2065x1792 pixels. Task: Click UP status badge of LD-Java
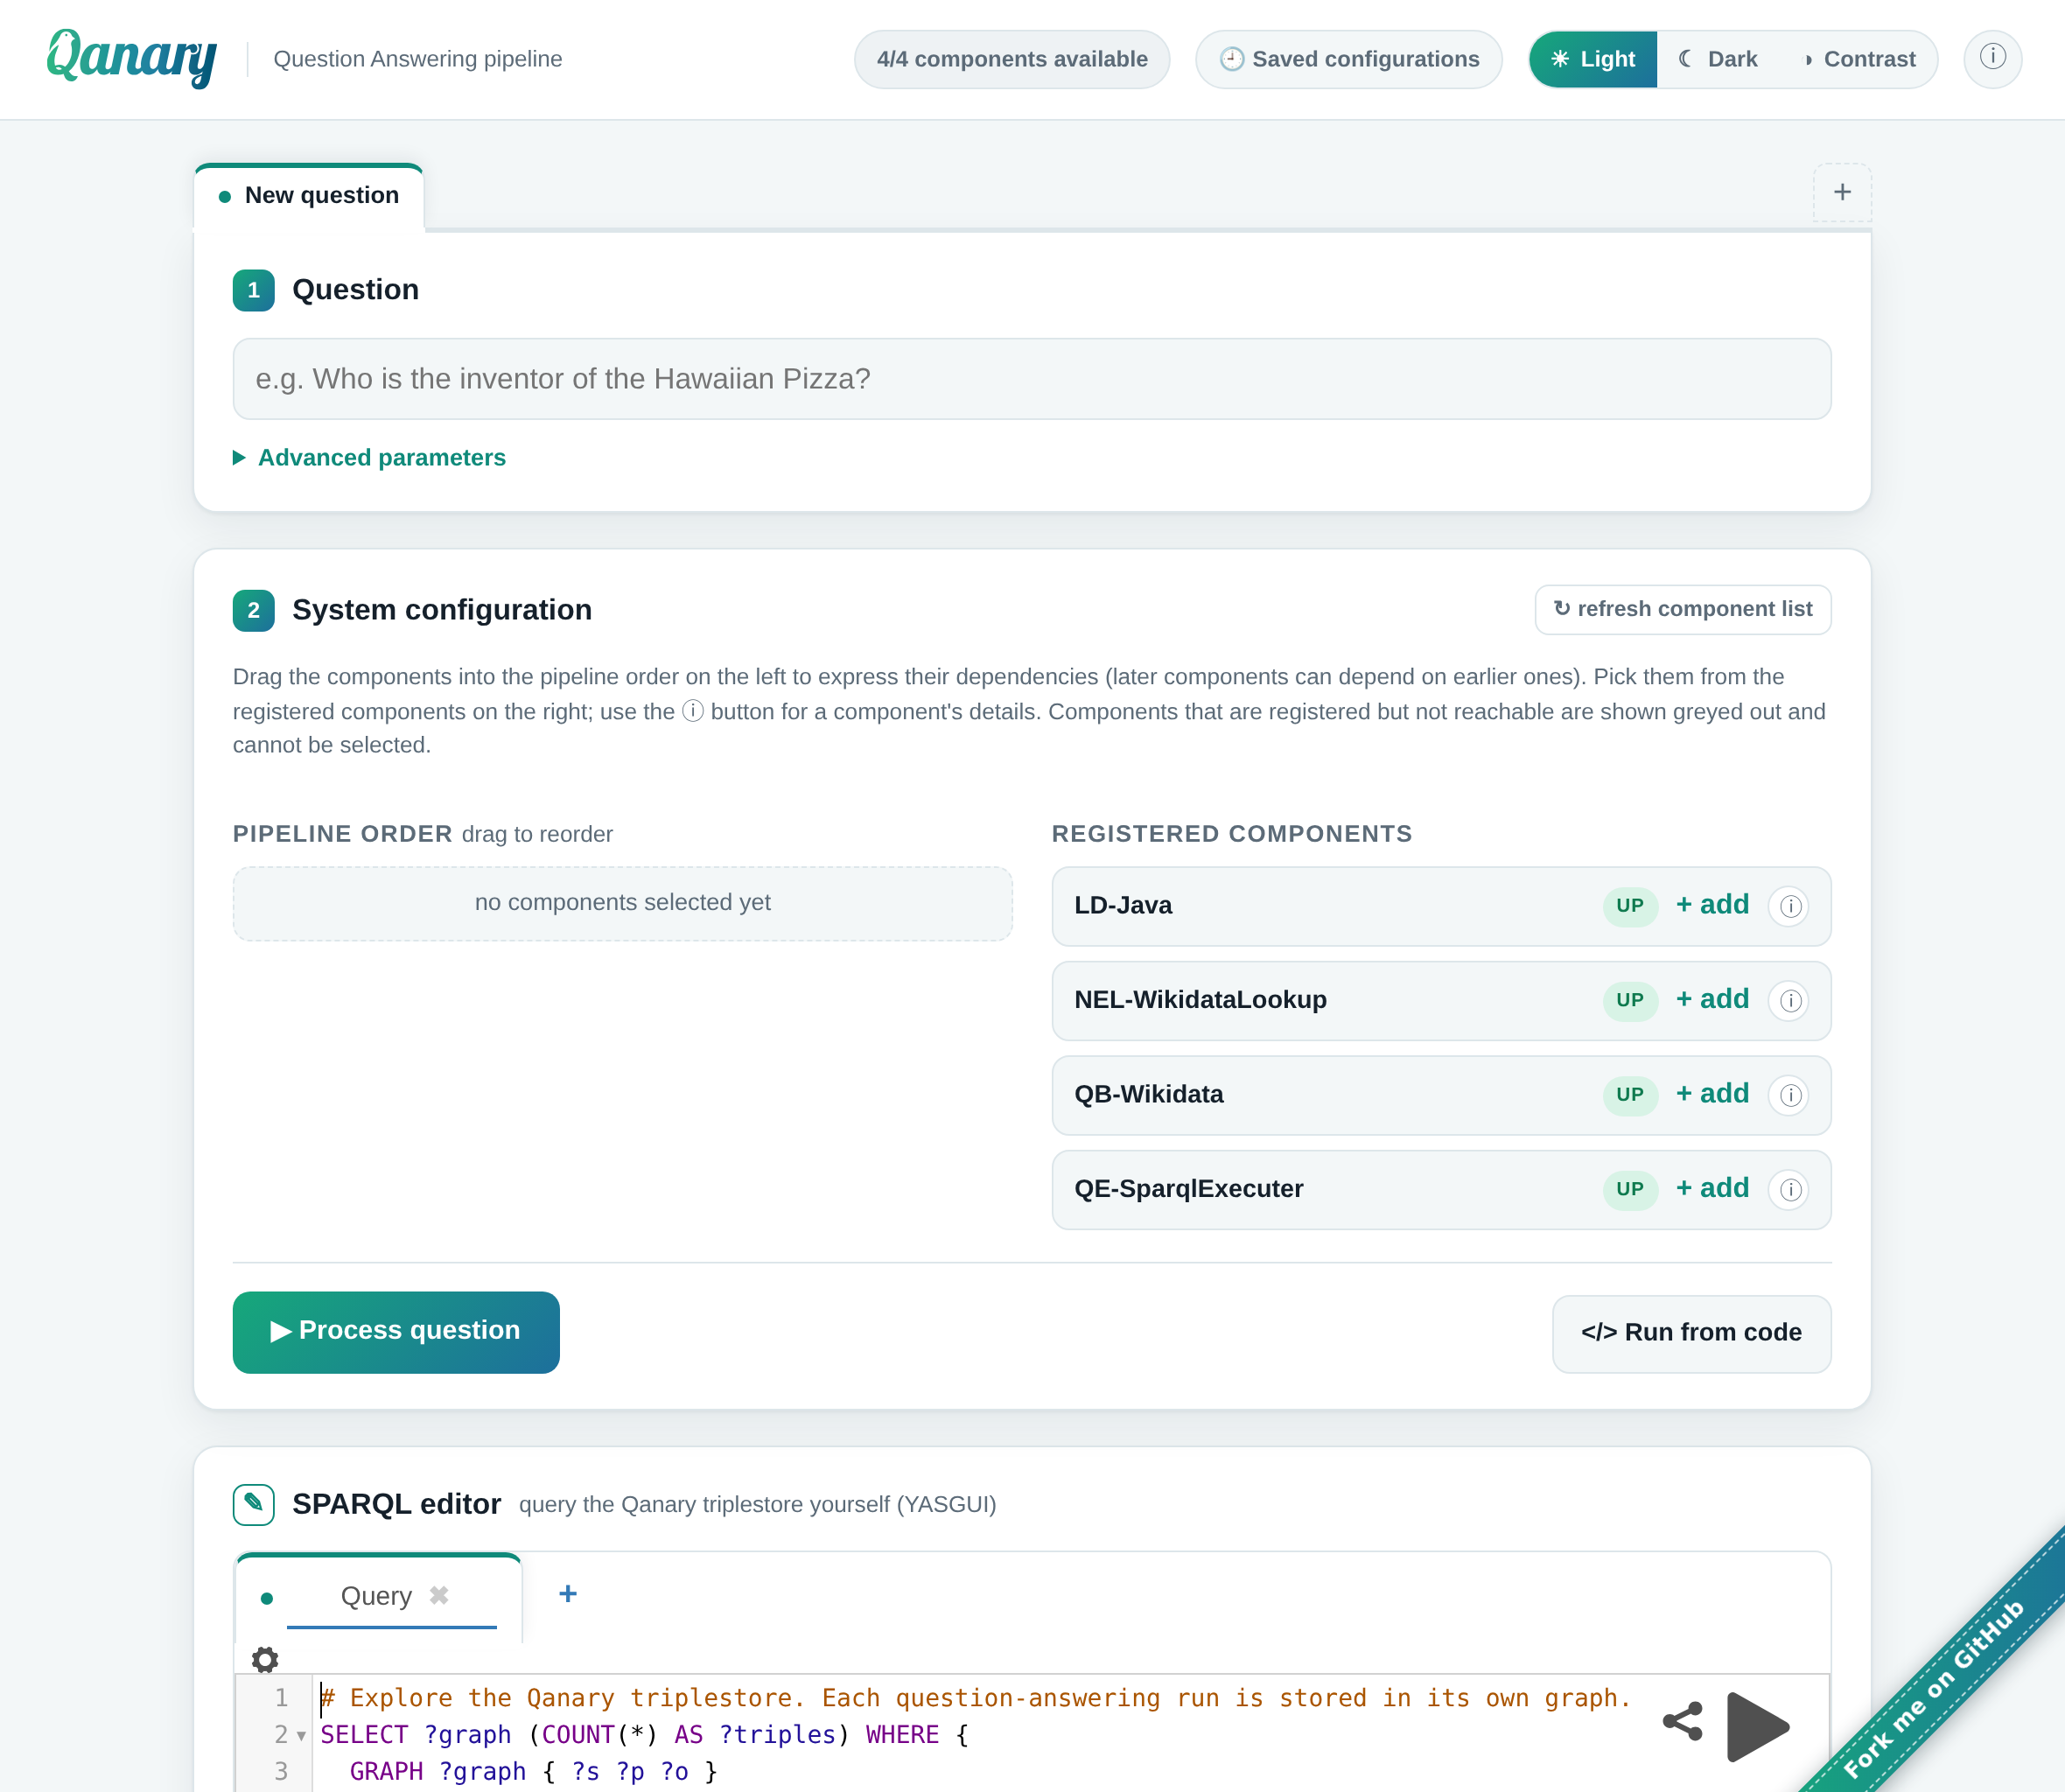tap(1630, 906)
